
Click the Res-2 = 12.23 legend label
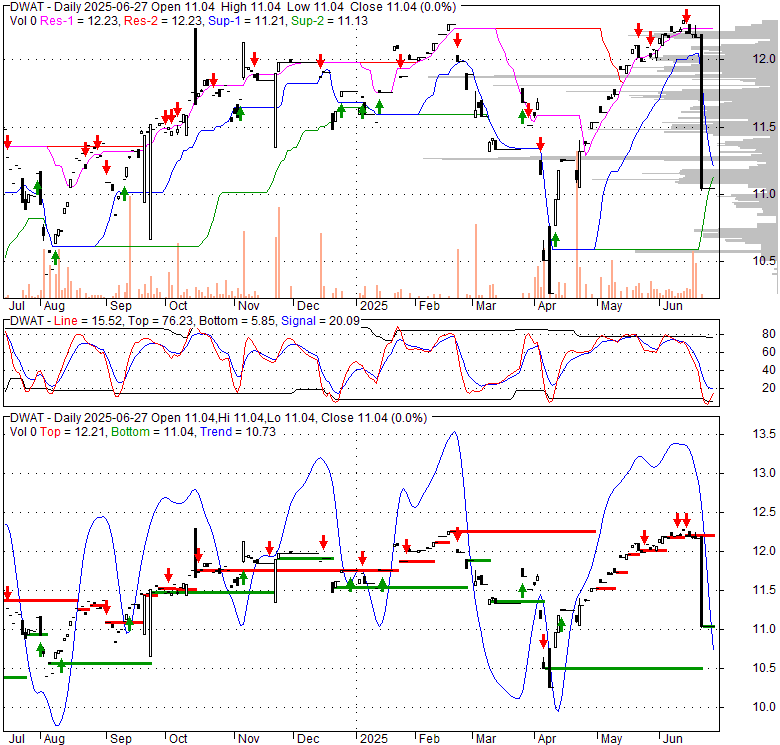163,21
